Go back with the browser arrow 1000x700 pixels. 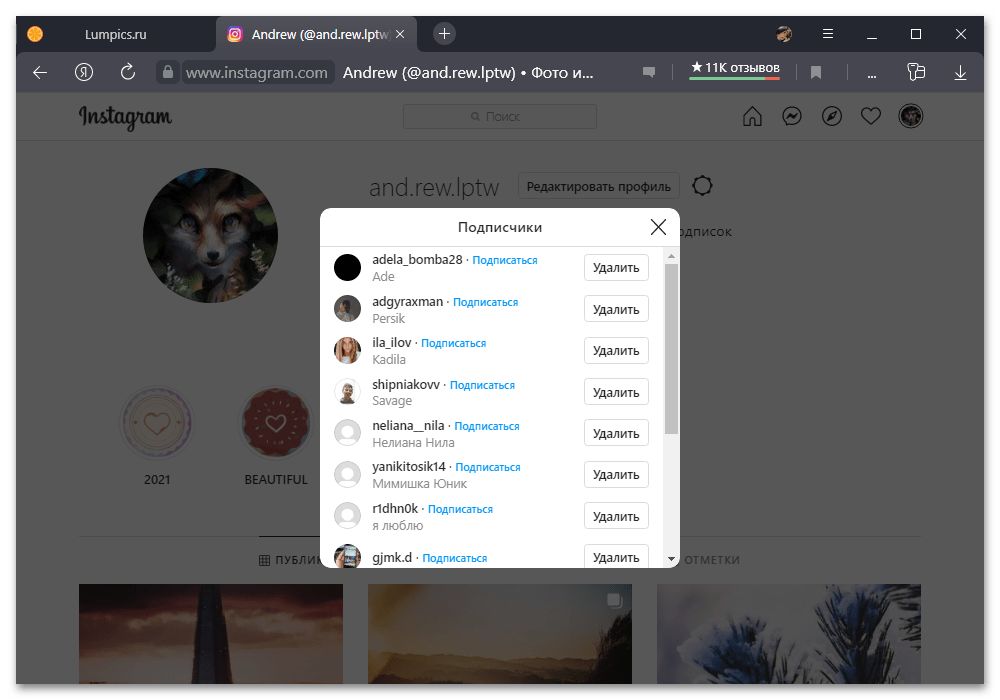tap(40, 72)
